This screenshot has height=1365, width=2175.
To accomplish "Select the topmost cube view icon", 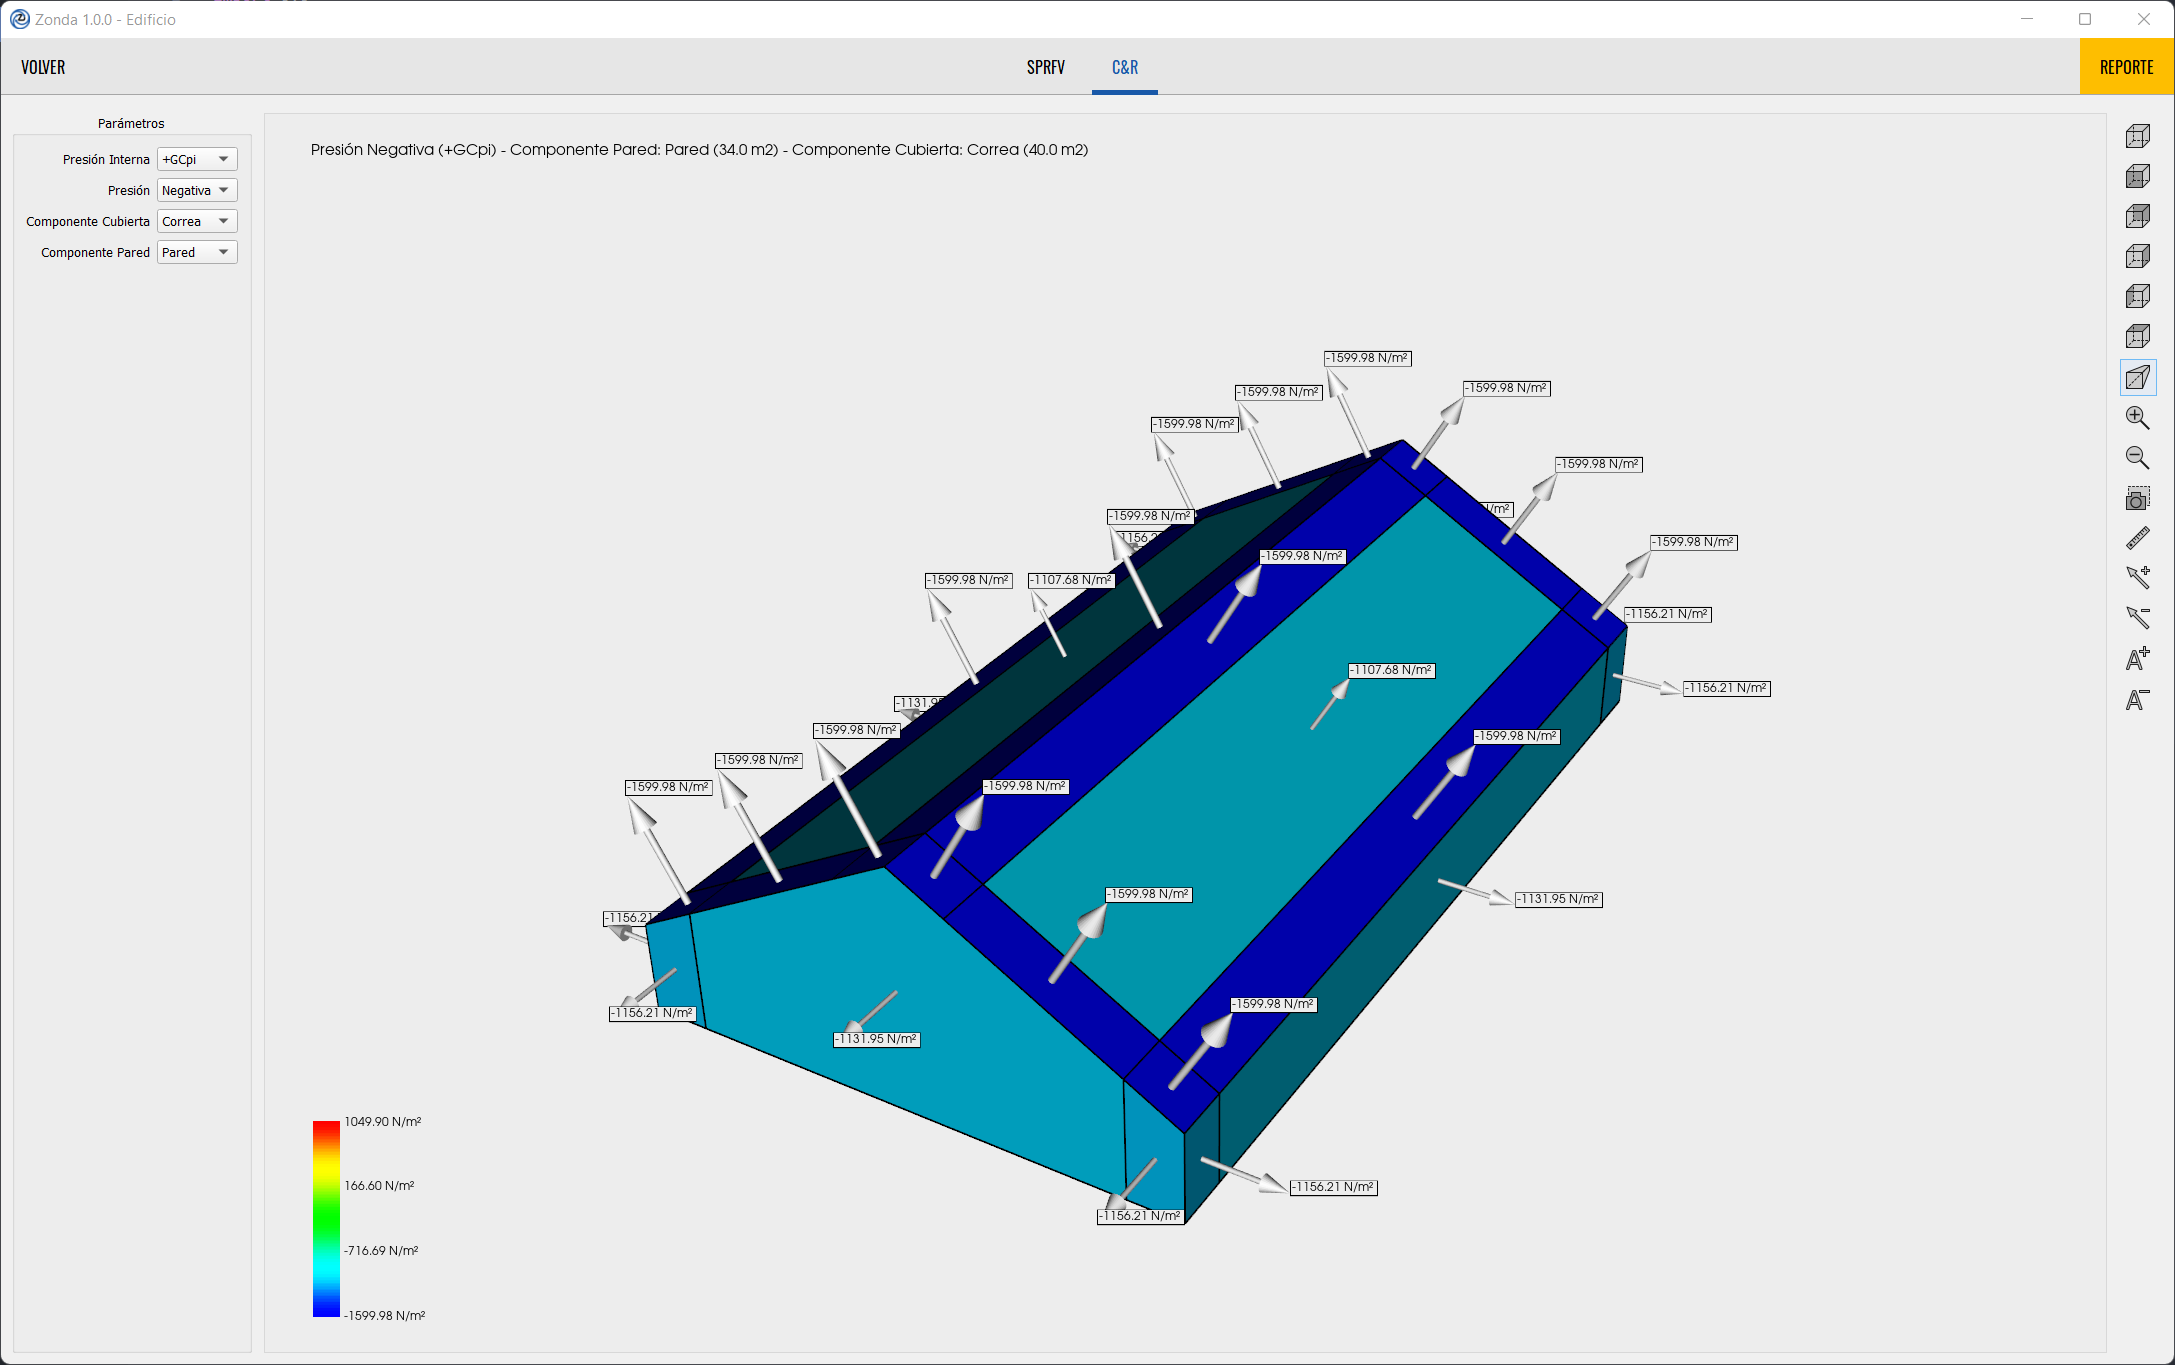I will tap(2137, 136).
